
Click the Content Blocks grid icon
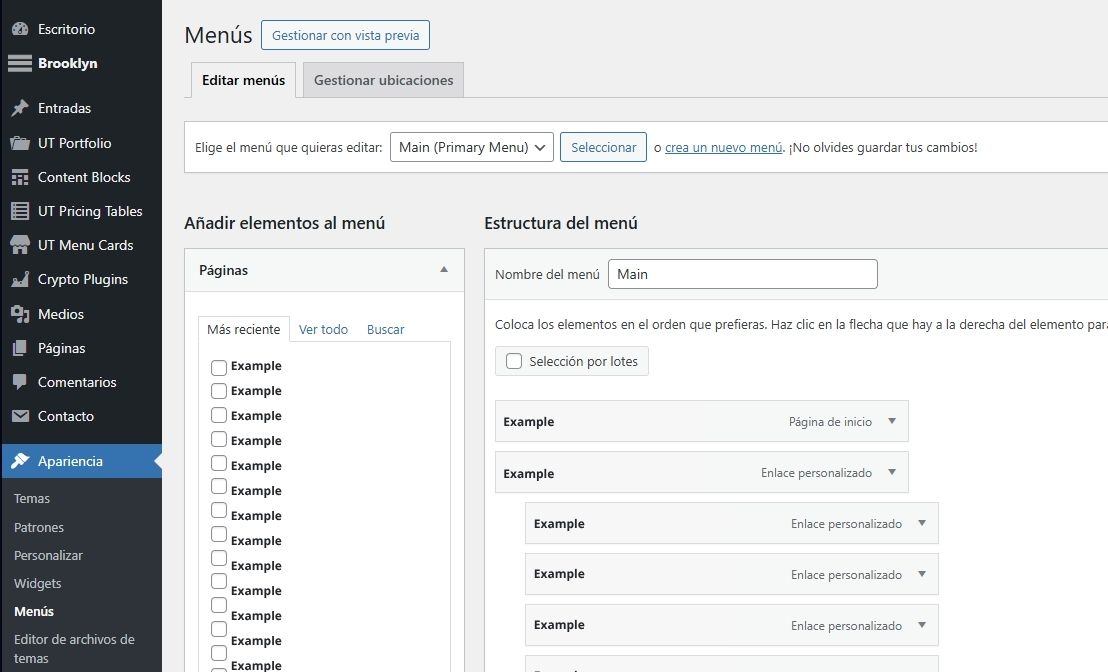(20, 177)
